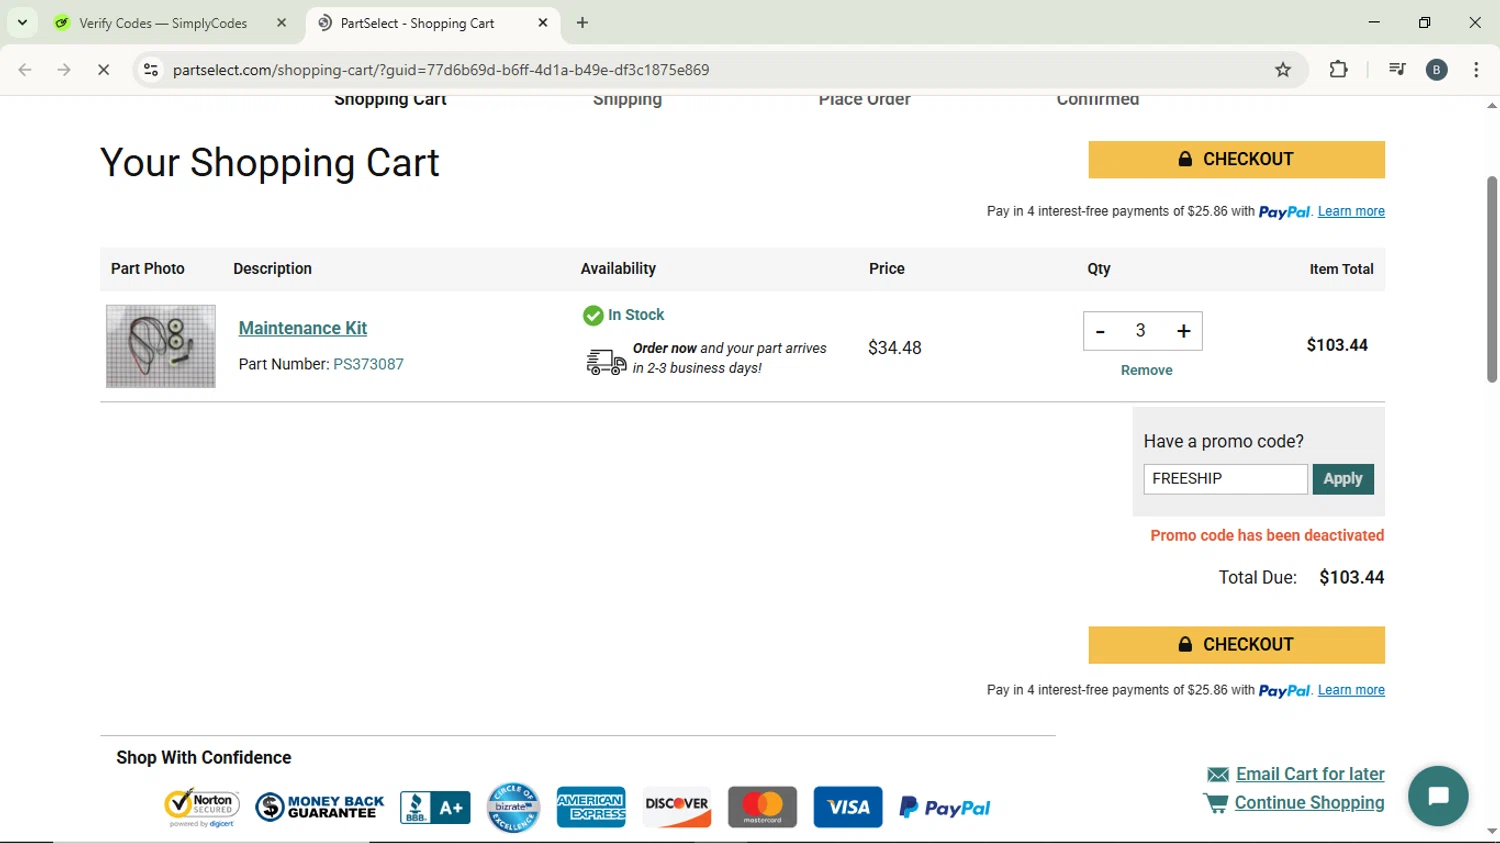Stop page loading with X icon
The width and height of the screenshot is (1500, 843).
click(x=103, y=70)
